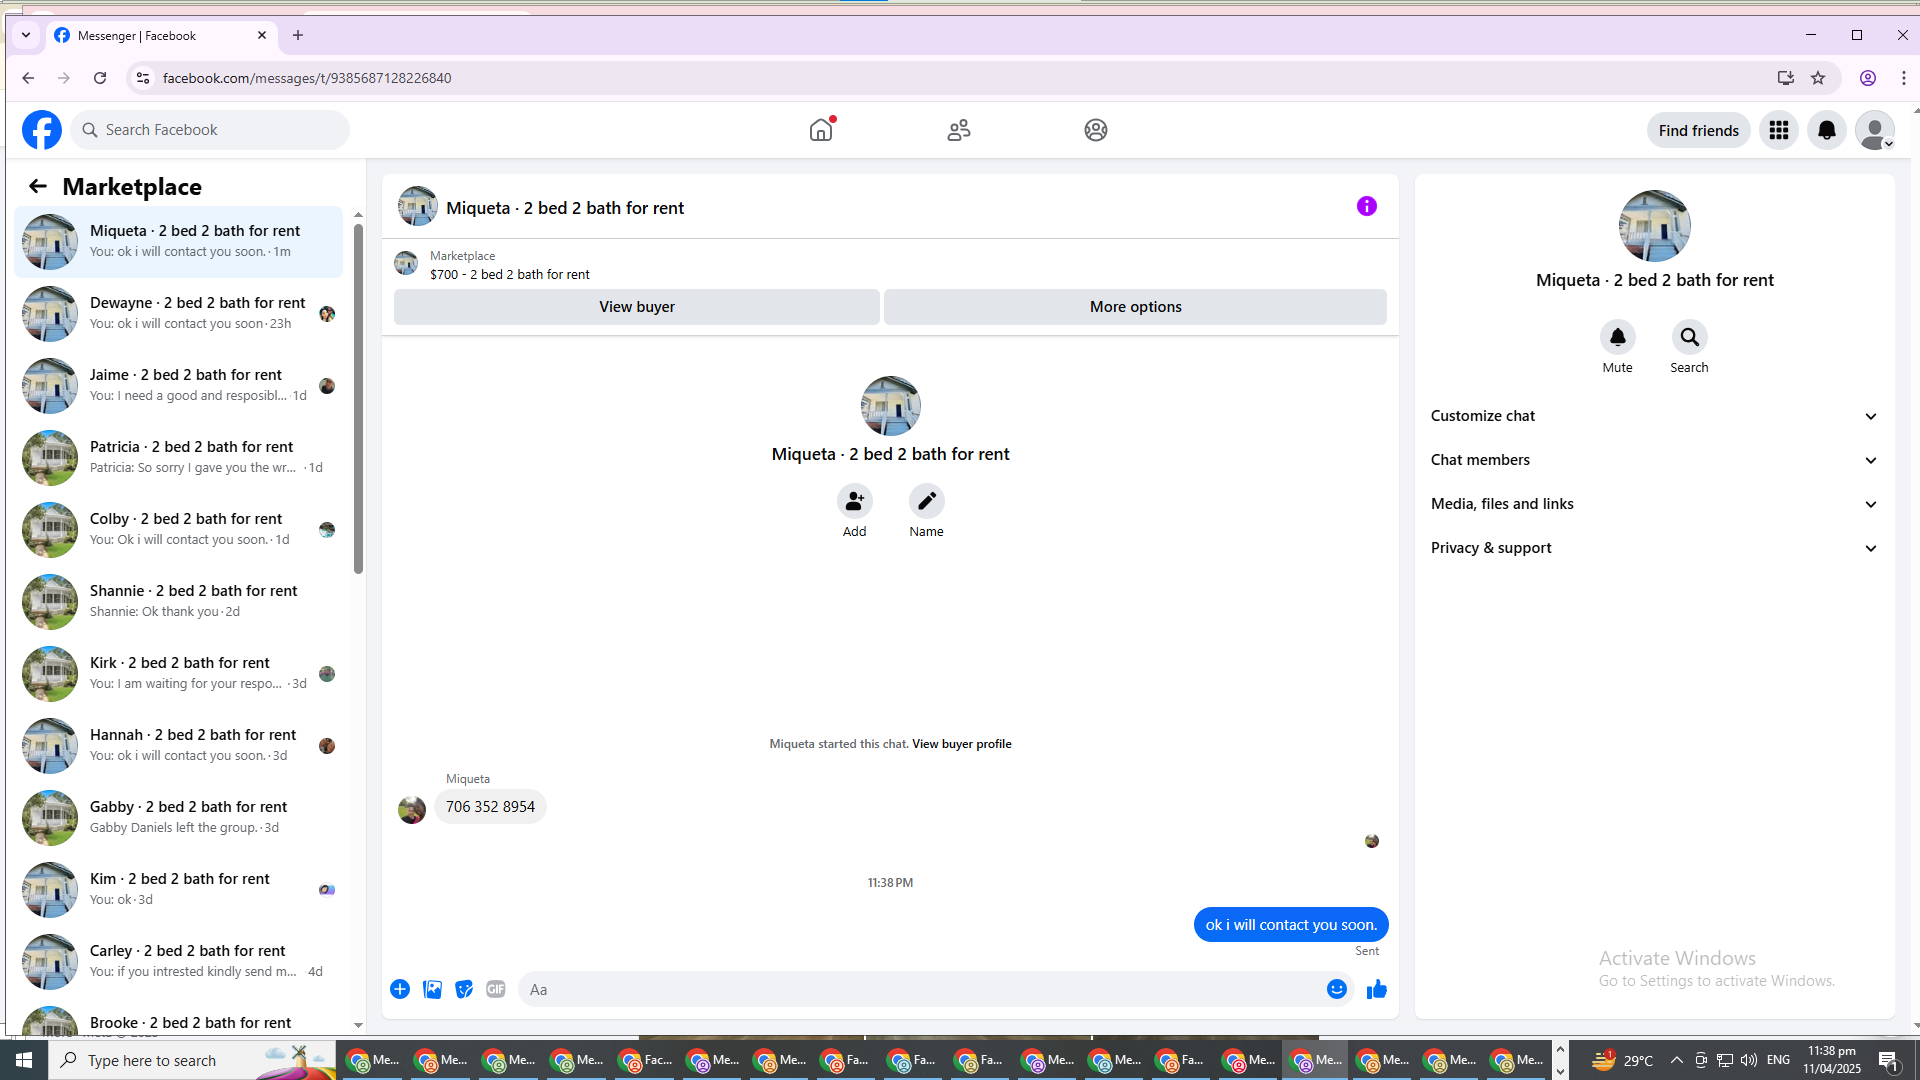The image size is (1920, 1080).
Task: Open the volume icon in system tray
Action: point(1748,1060)
